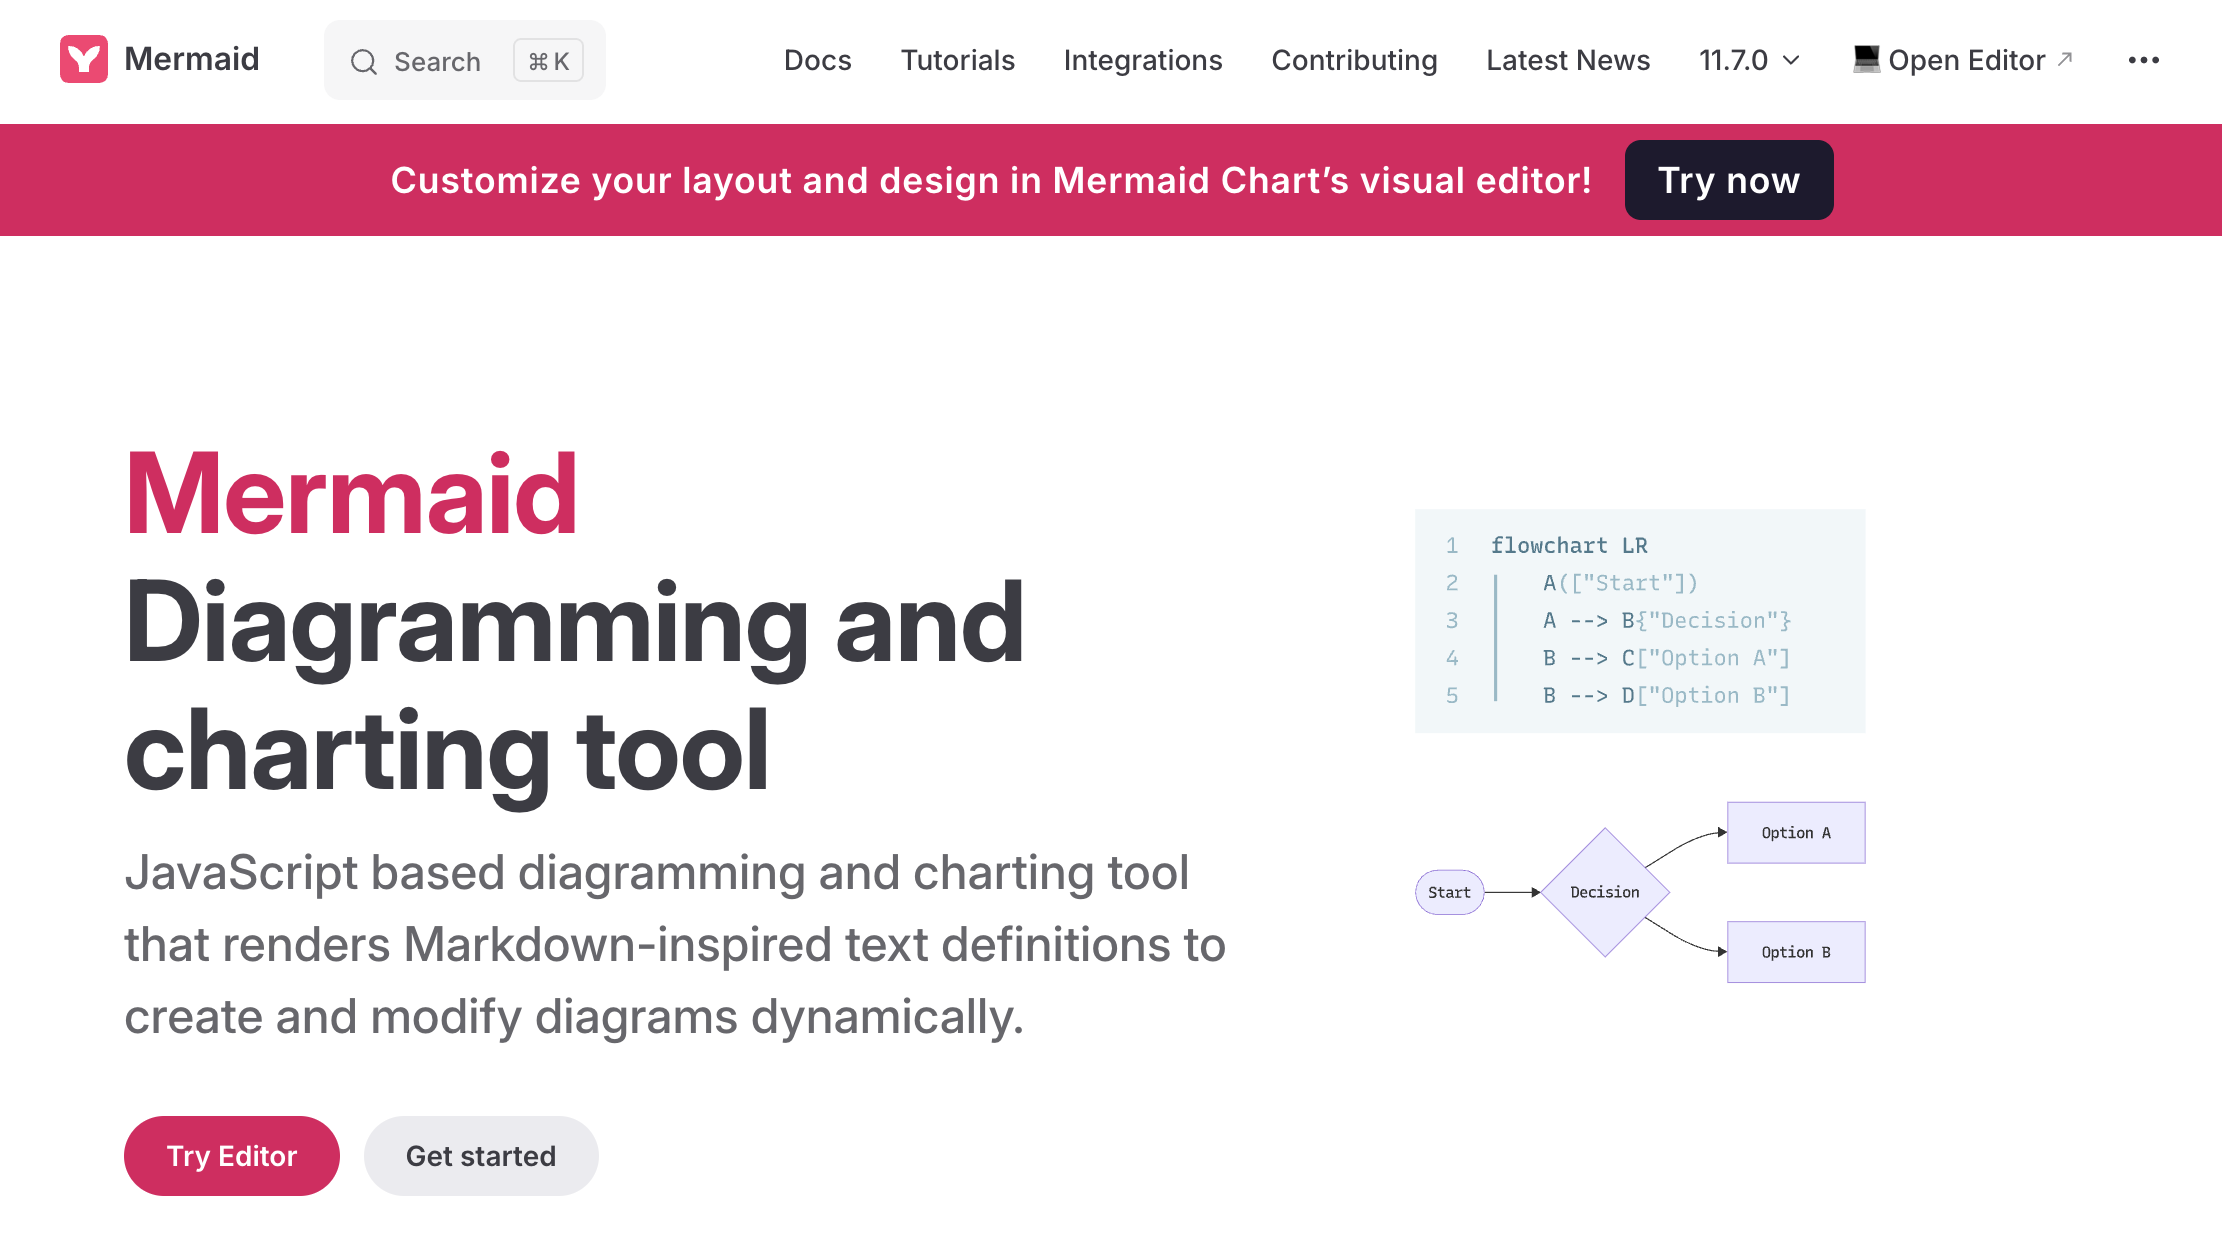
Task: Click the Mermaid site title text
Action: 191,59
